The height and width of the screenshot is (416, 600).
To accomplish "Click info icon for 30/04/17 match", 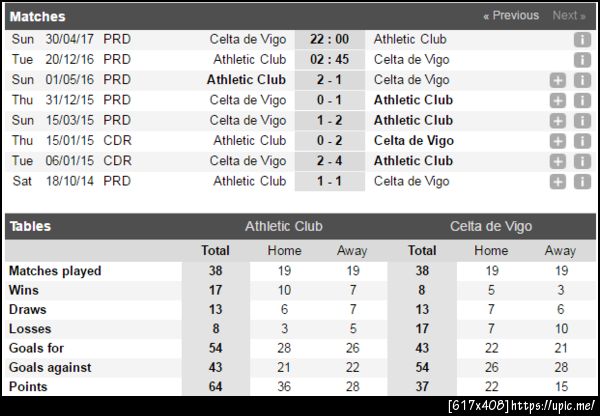I will click(x=582, y=40).
